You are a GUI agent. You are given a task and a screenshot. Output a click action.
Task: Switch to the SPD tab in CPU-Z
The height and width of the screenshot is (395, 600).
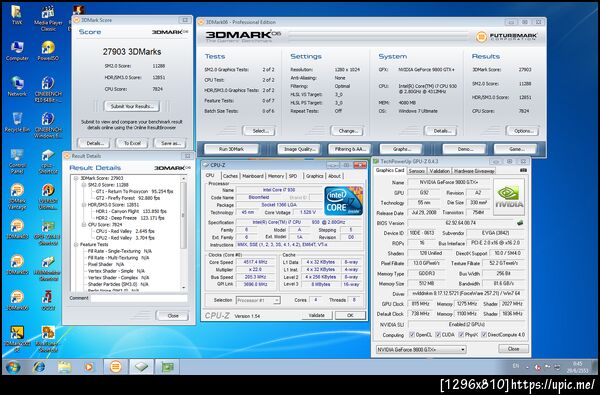(x=293, y=176)
